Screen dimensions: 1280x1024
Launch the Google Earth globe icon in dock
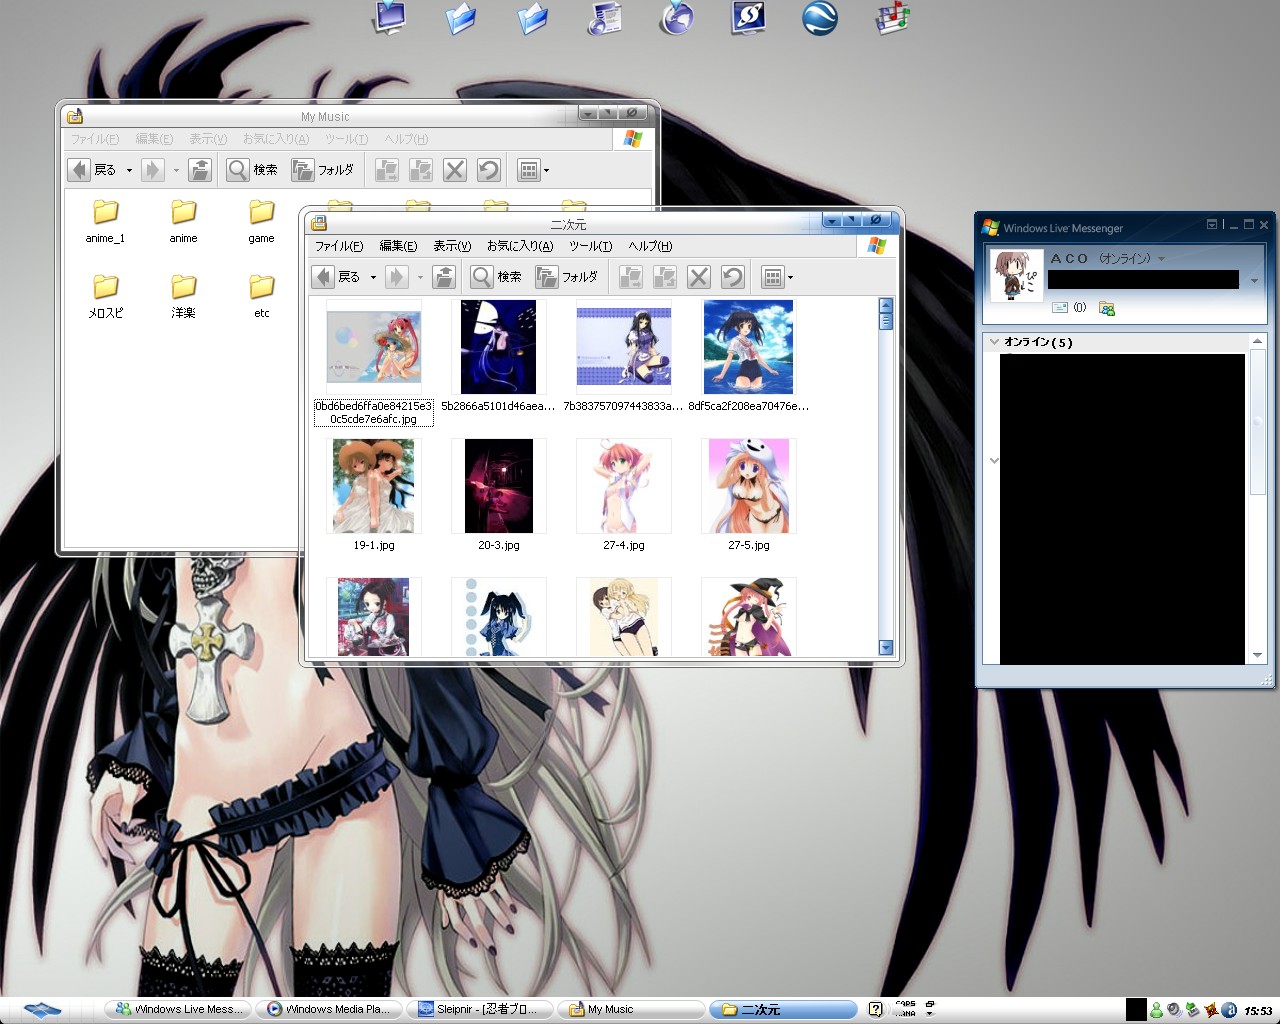coord(820,18)
